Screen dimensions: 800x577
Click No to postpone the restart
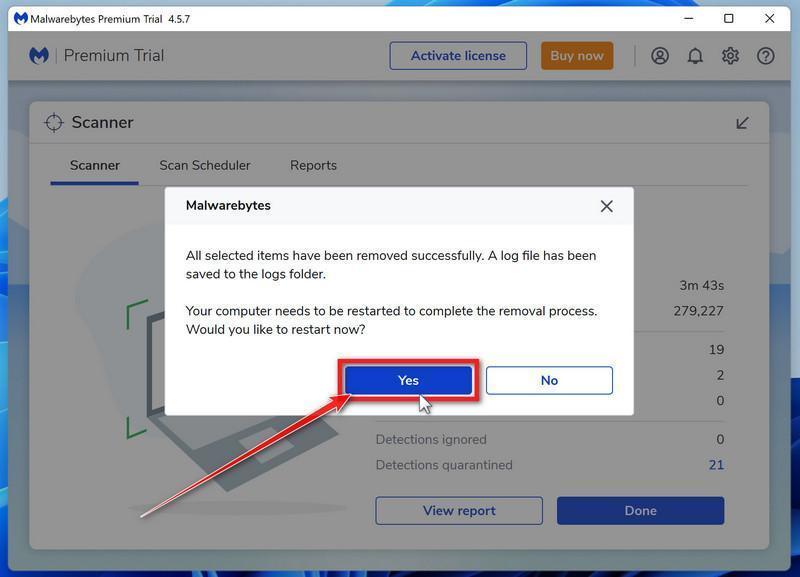[549, 380]
